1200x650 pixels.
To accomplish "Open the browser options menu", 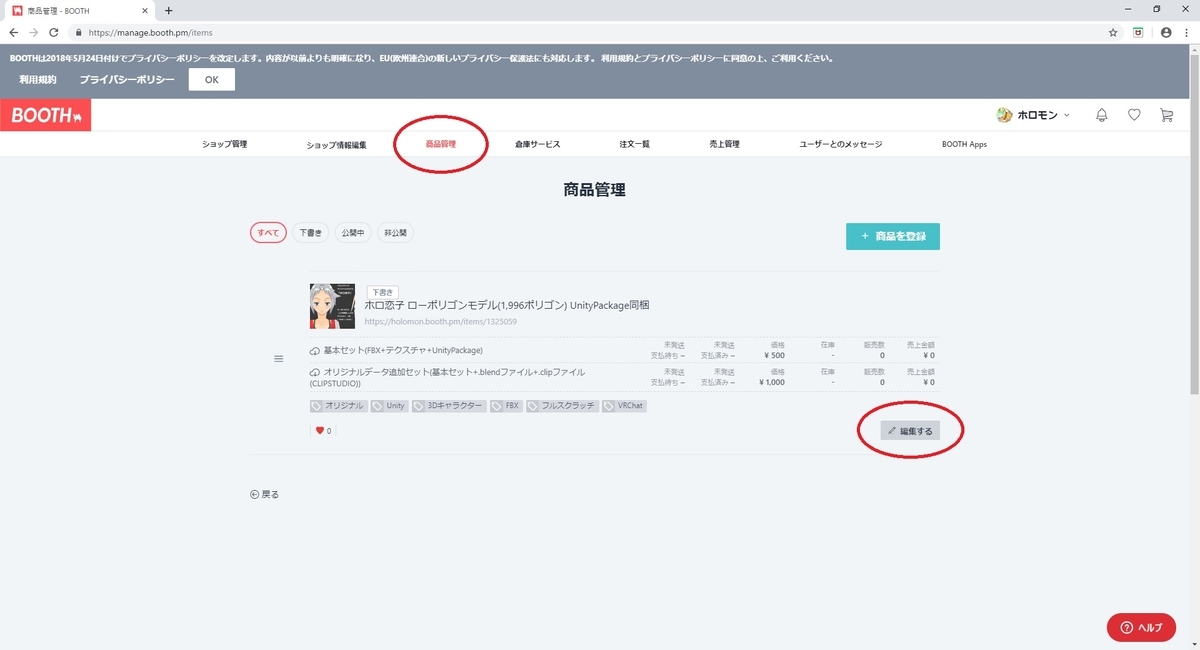I will (x=1186, y=32).
